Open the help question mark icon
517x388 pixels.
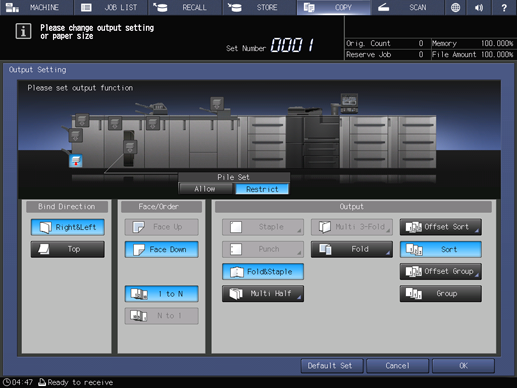click(x=504, y=7)
